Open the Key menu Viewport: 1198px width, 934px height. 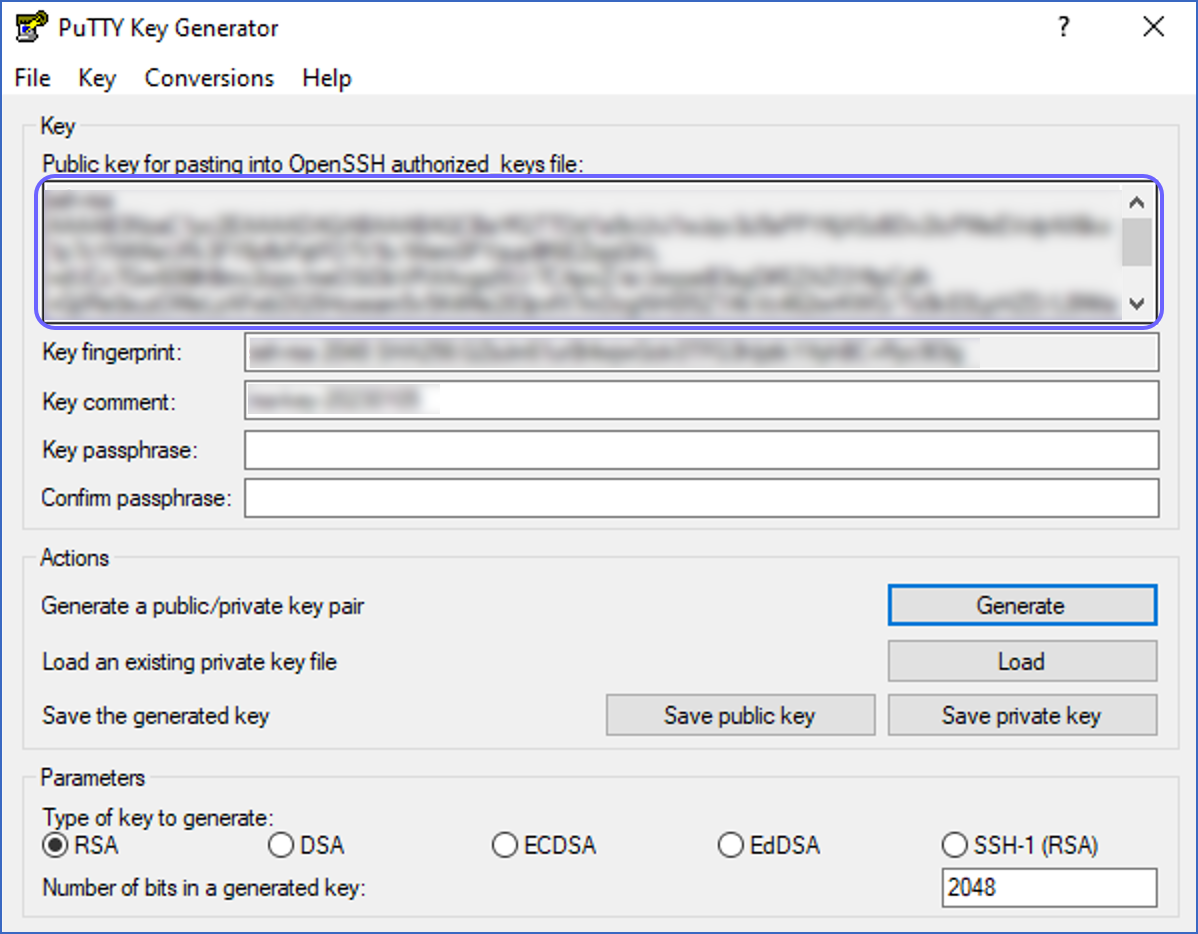point(96,78)
